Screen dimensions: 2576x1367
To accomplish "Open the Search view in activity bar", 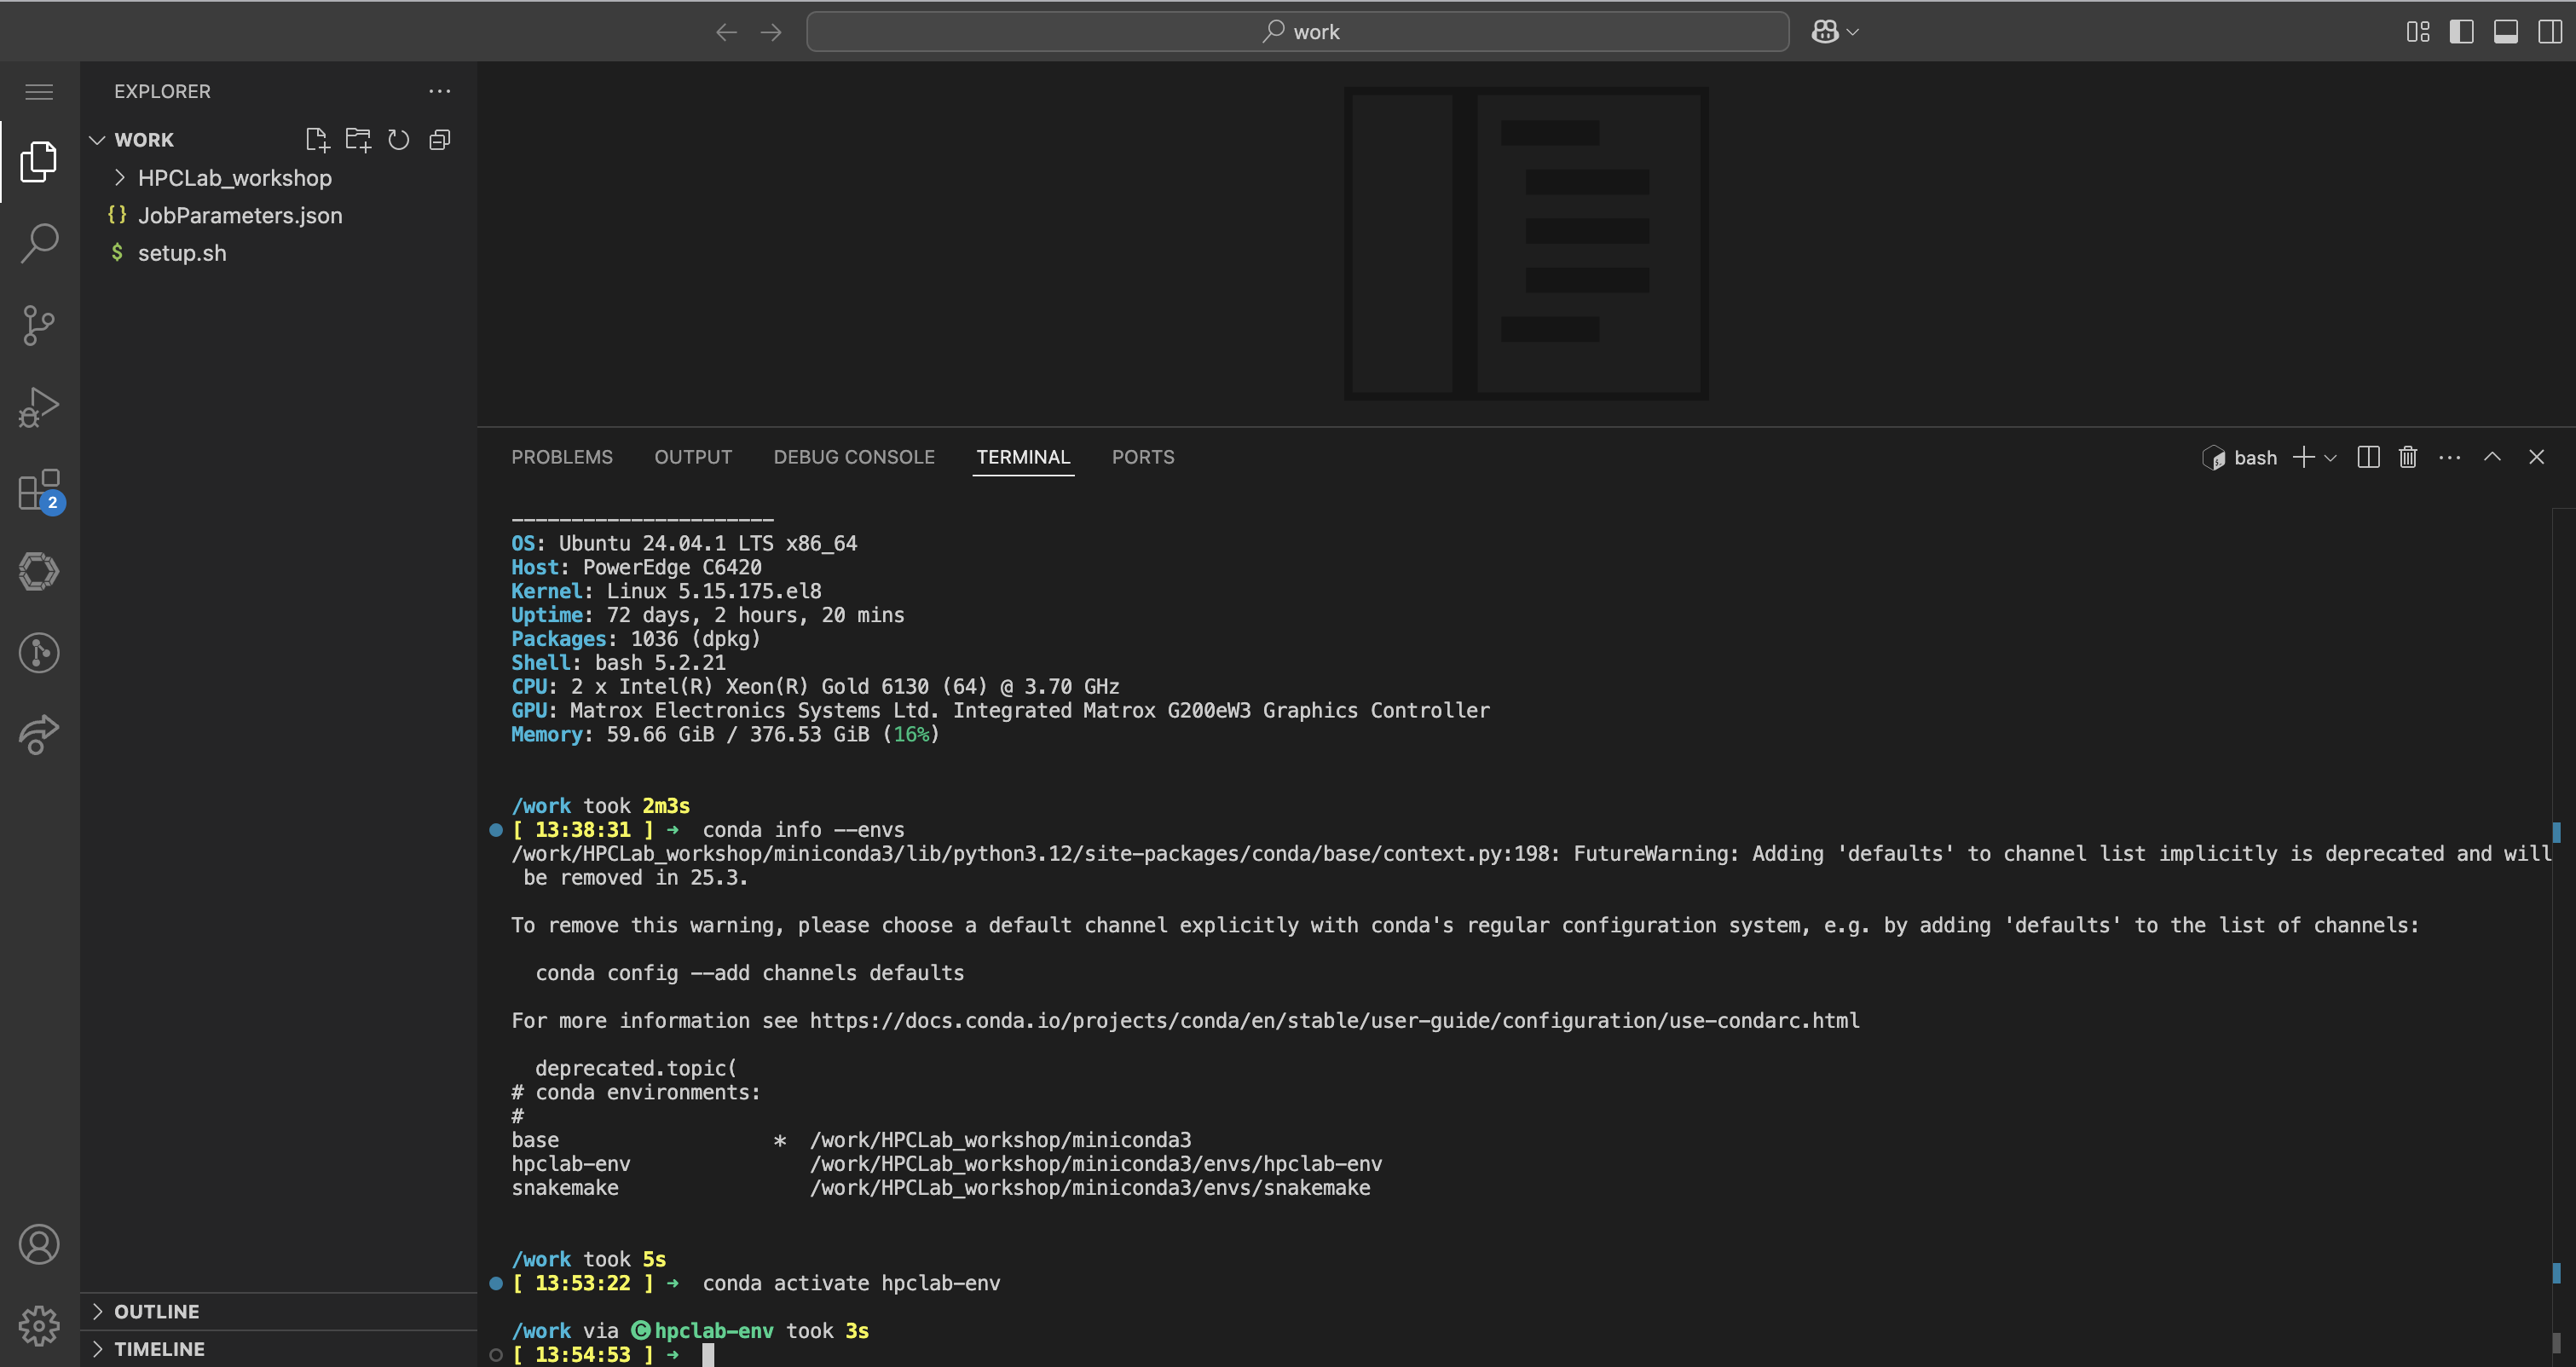I will 39,243.
